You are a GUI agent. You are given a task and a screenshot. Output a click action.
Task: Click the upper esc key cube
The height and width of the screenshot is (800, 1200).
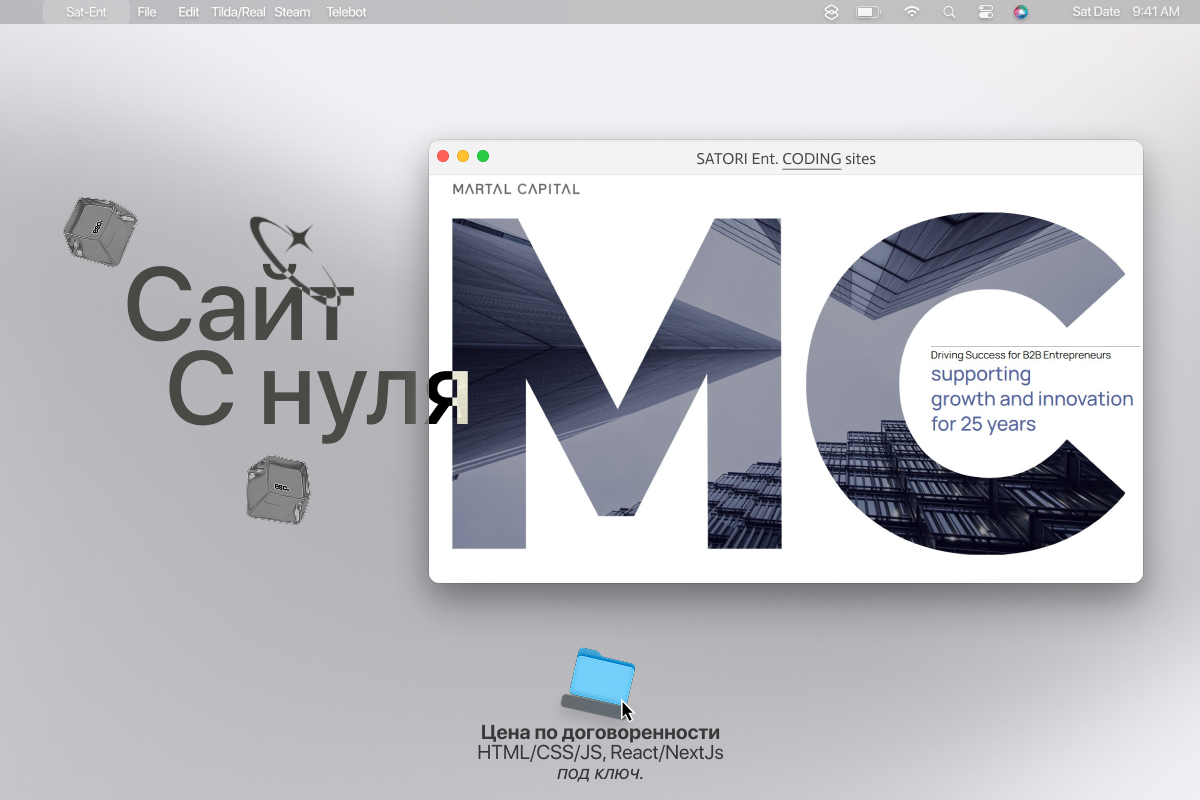99,231
